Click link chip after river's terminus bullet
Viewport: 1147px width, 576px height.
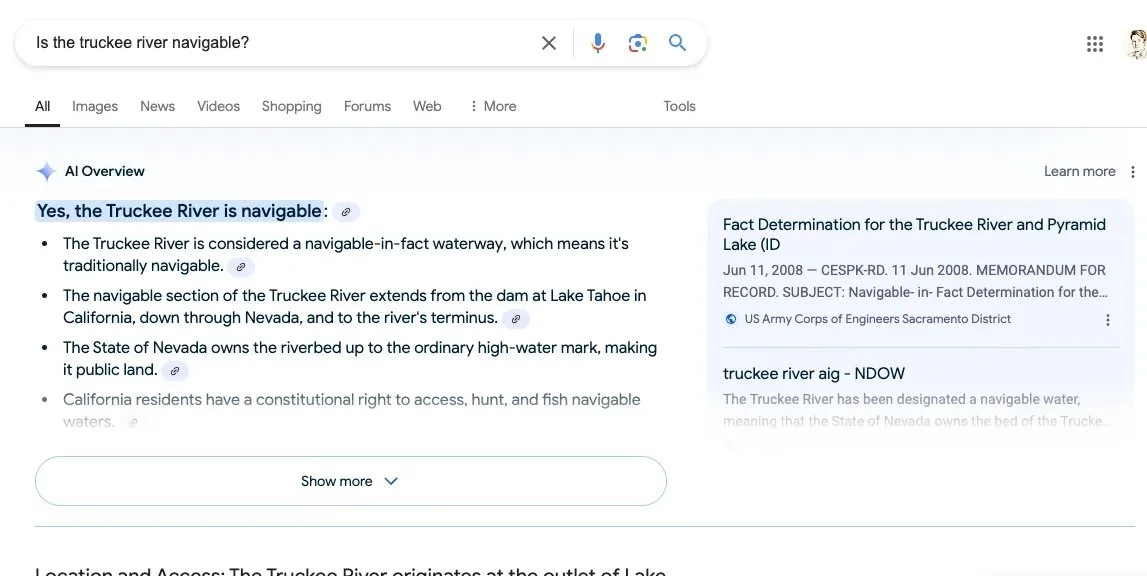[x=516, y=319]
